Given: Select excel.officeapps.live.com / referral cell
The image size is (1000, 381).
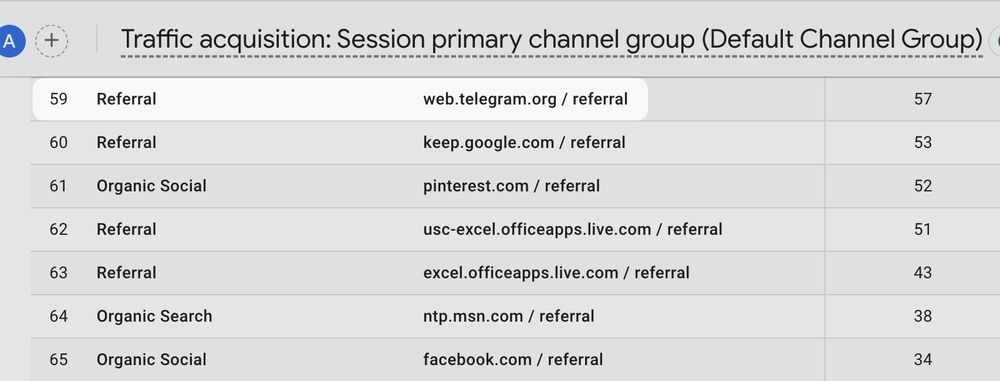Looking at the screenshot, I should (556, 273).
